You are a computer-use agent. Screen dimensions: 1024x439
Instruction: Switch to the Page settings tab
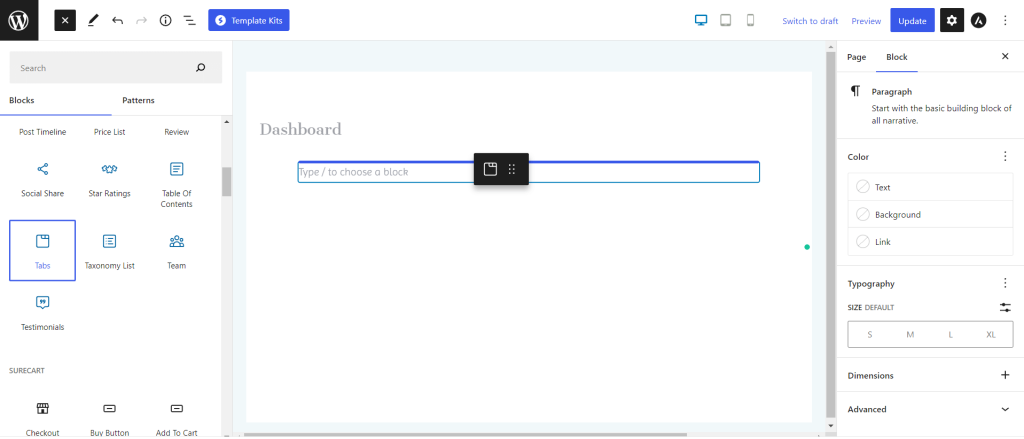(x=856, y=57)
